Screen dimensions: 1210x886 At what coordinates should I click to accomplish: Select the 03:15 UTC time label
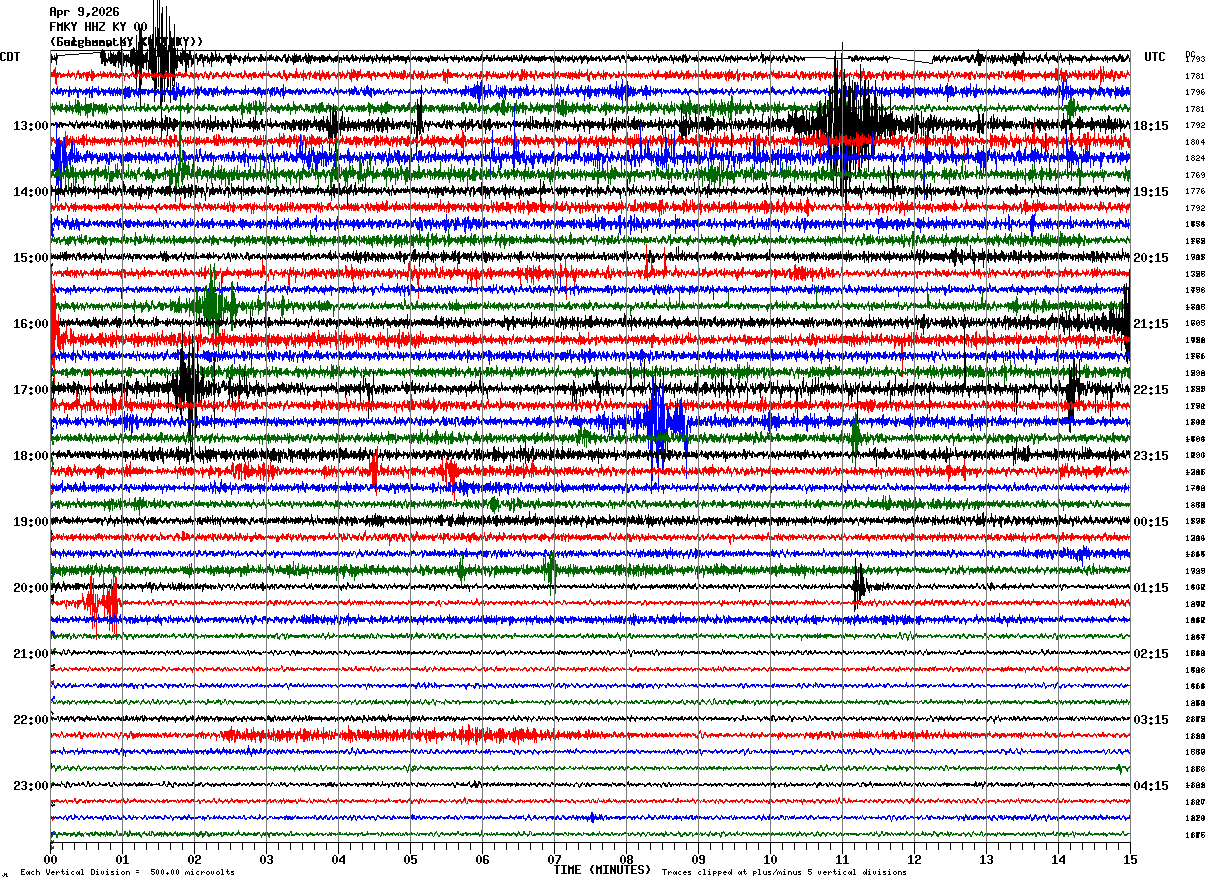(x=1151, y=720)
